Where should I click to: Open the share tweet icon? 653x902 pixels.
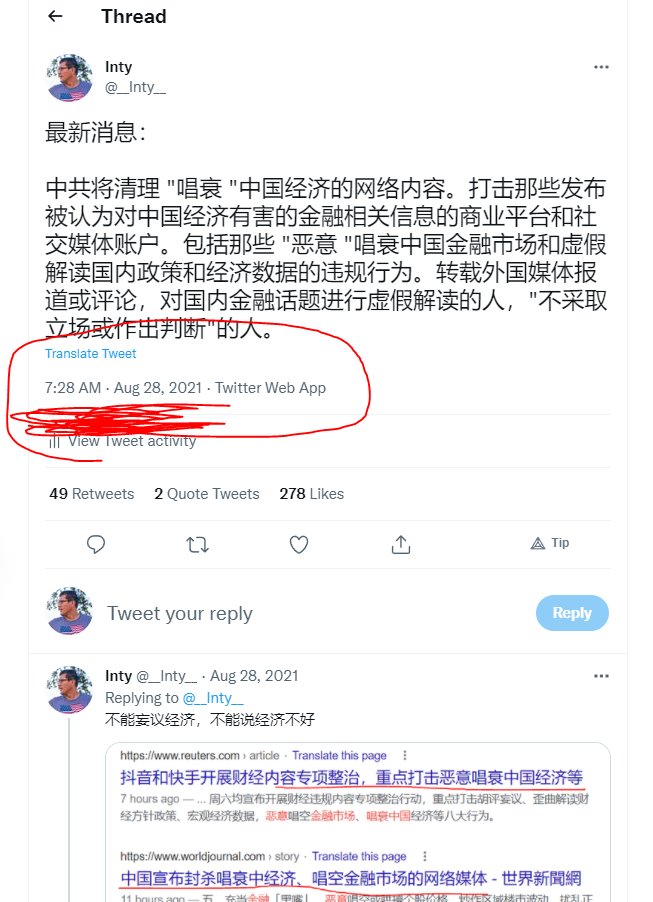click(400, 544)
